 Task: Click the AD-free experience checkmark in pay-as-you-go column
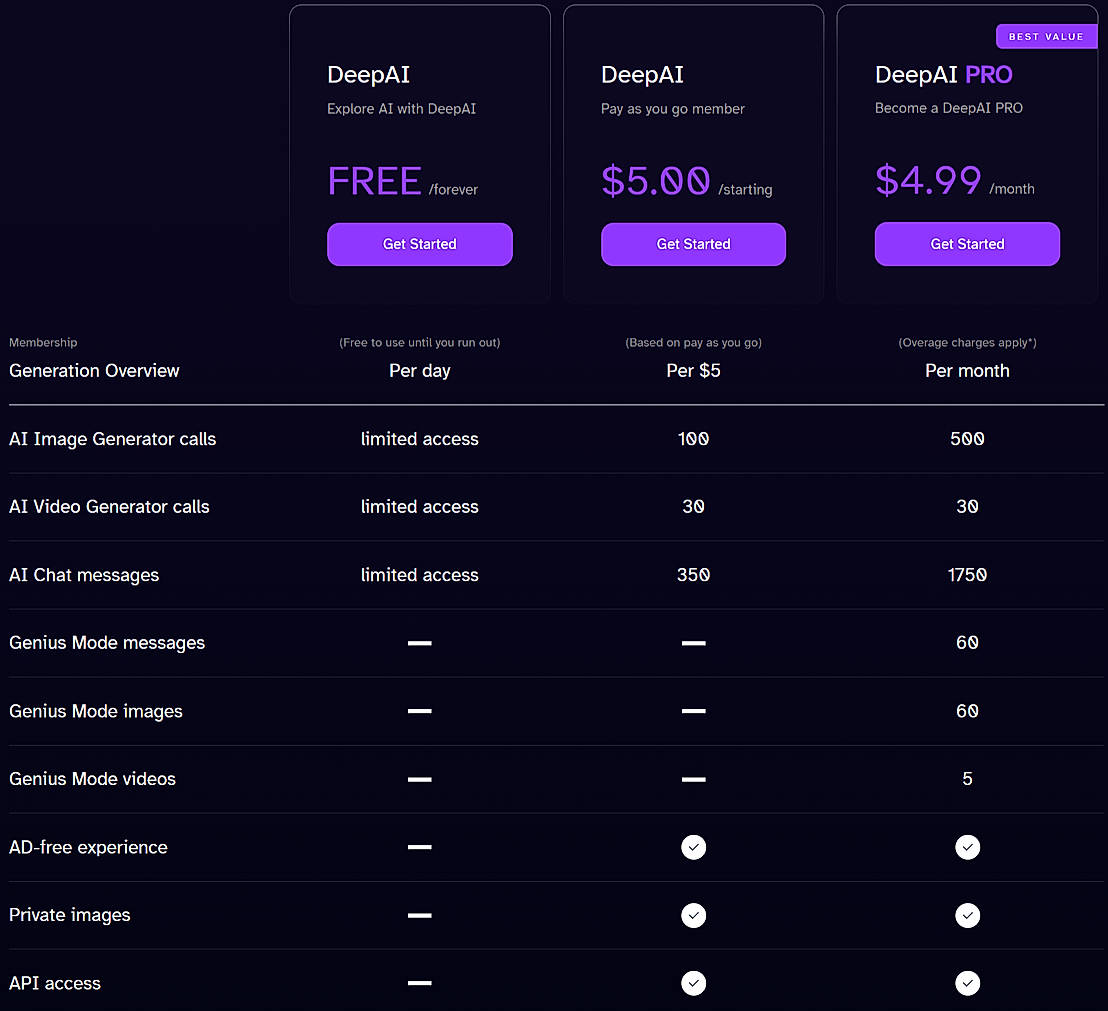(694, 847)
